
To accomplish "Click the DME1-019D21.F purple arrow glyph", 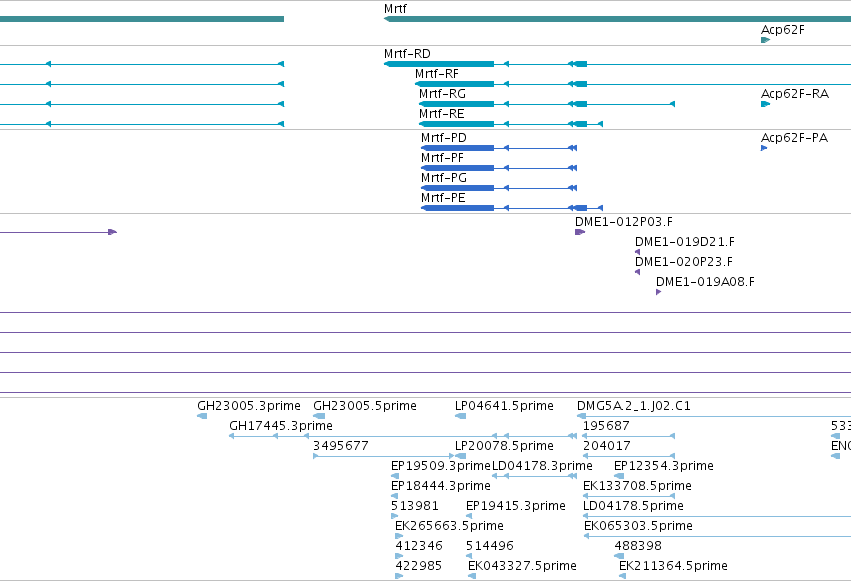I will (x=638, y=252).
